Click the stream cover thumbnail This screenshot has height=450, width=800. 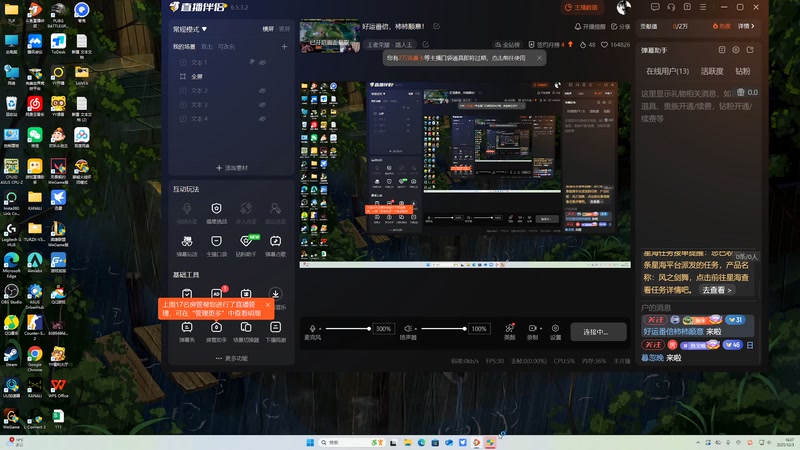(x=330, y=36)
